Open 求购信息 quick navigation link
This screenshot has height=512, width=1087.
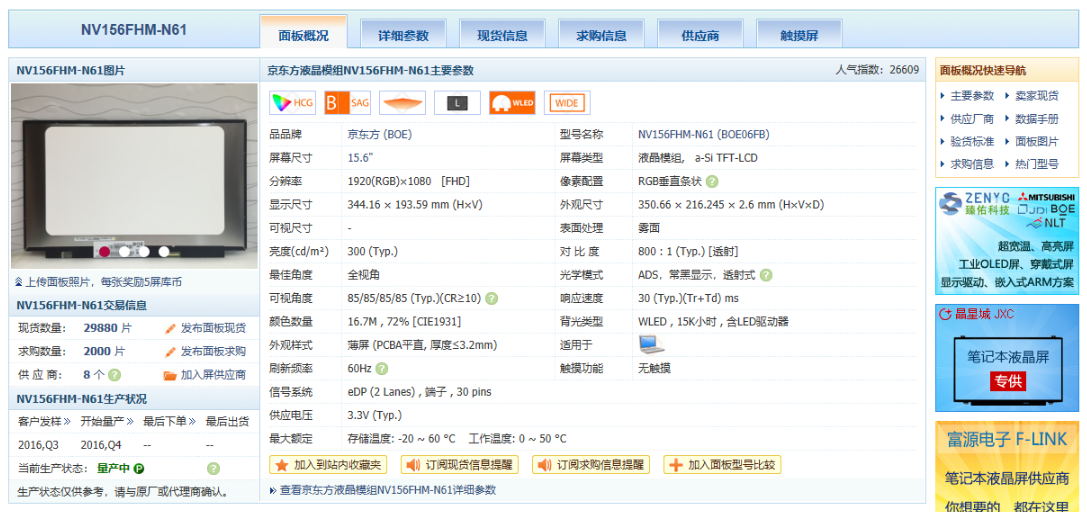(972, 164)
